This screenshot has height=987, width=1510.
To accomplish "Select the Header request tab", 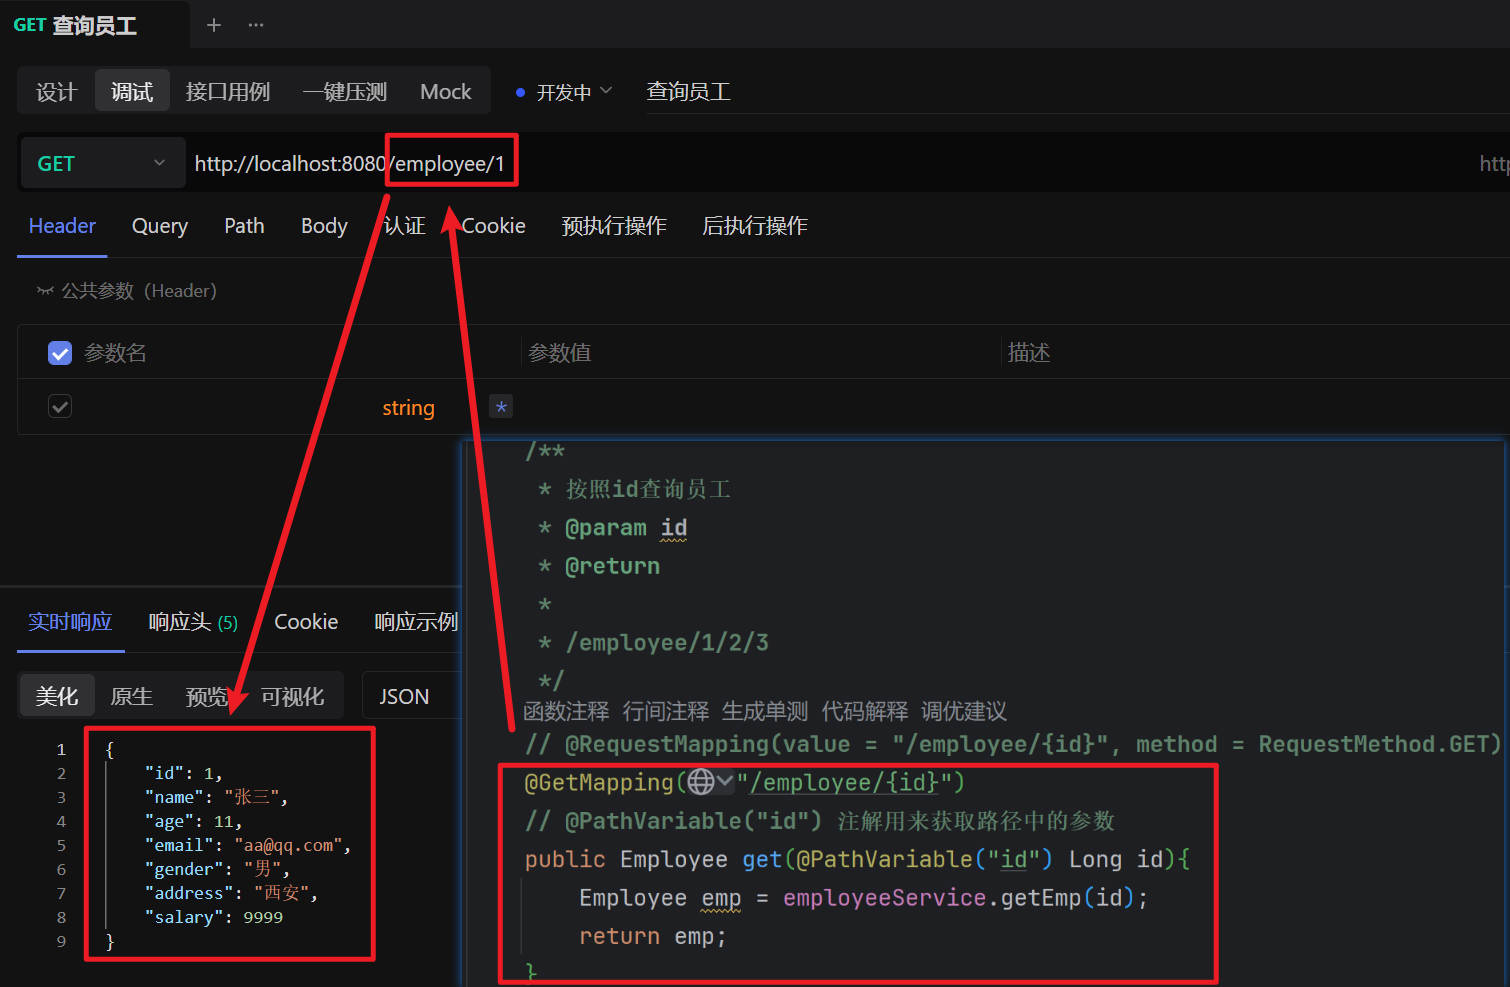I will tap(62, 226).
